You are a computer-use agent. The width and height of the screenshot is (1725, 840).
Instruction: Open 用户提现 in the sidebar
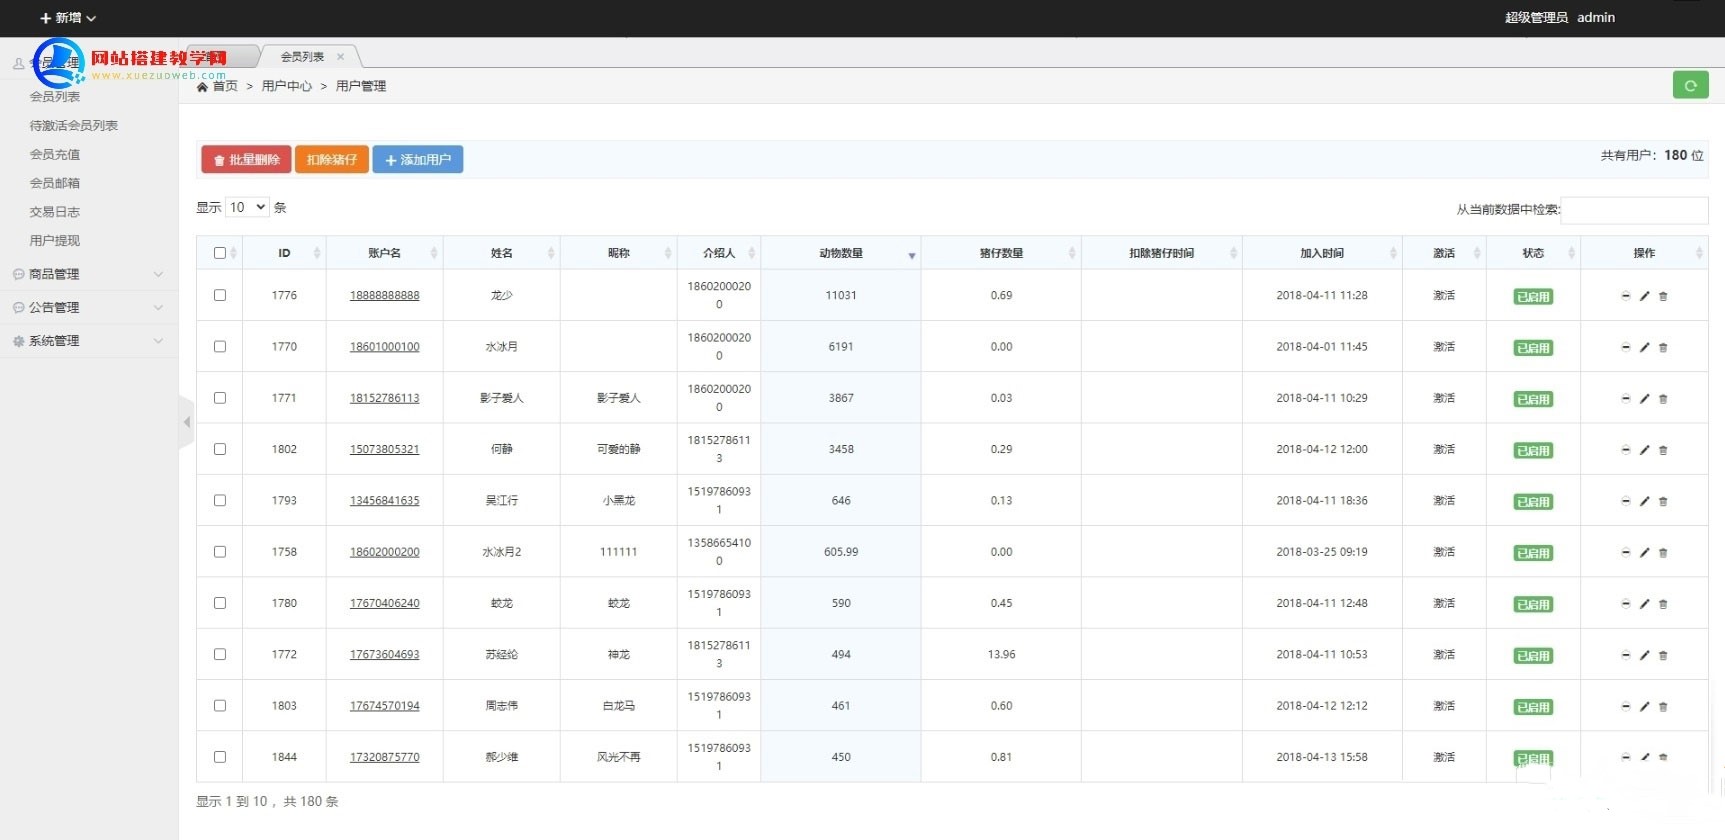(55, 241)
